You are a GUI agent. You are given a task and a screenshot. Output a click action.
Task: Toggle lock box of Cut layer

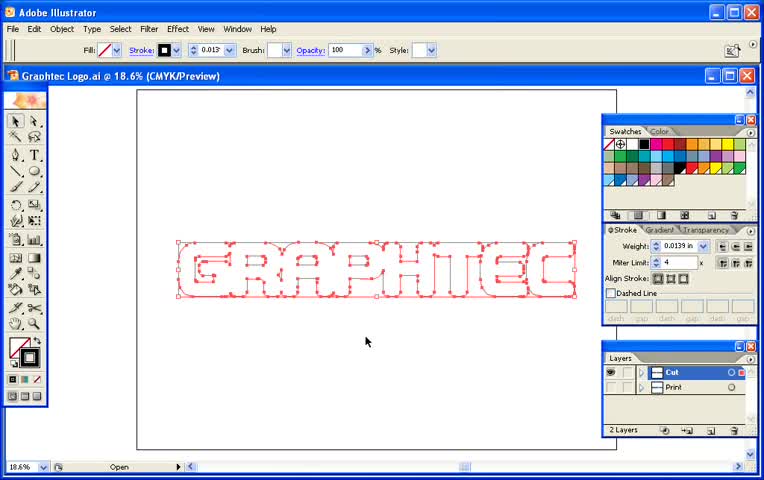pyautogui.click(x=628, y=372)
